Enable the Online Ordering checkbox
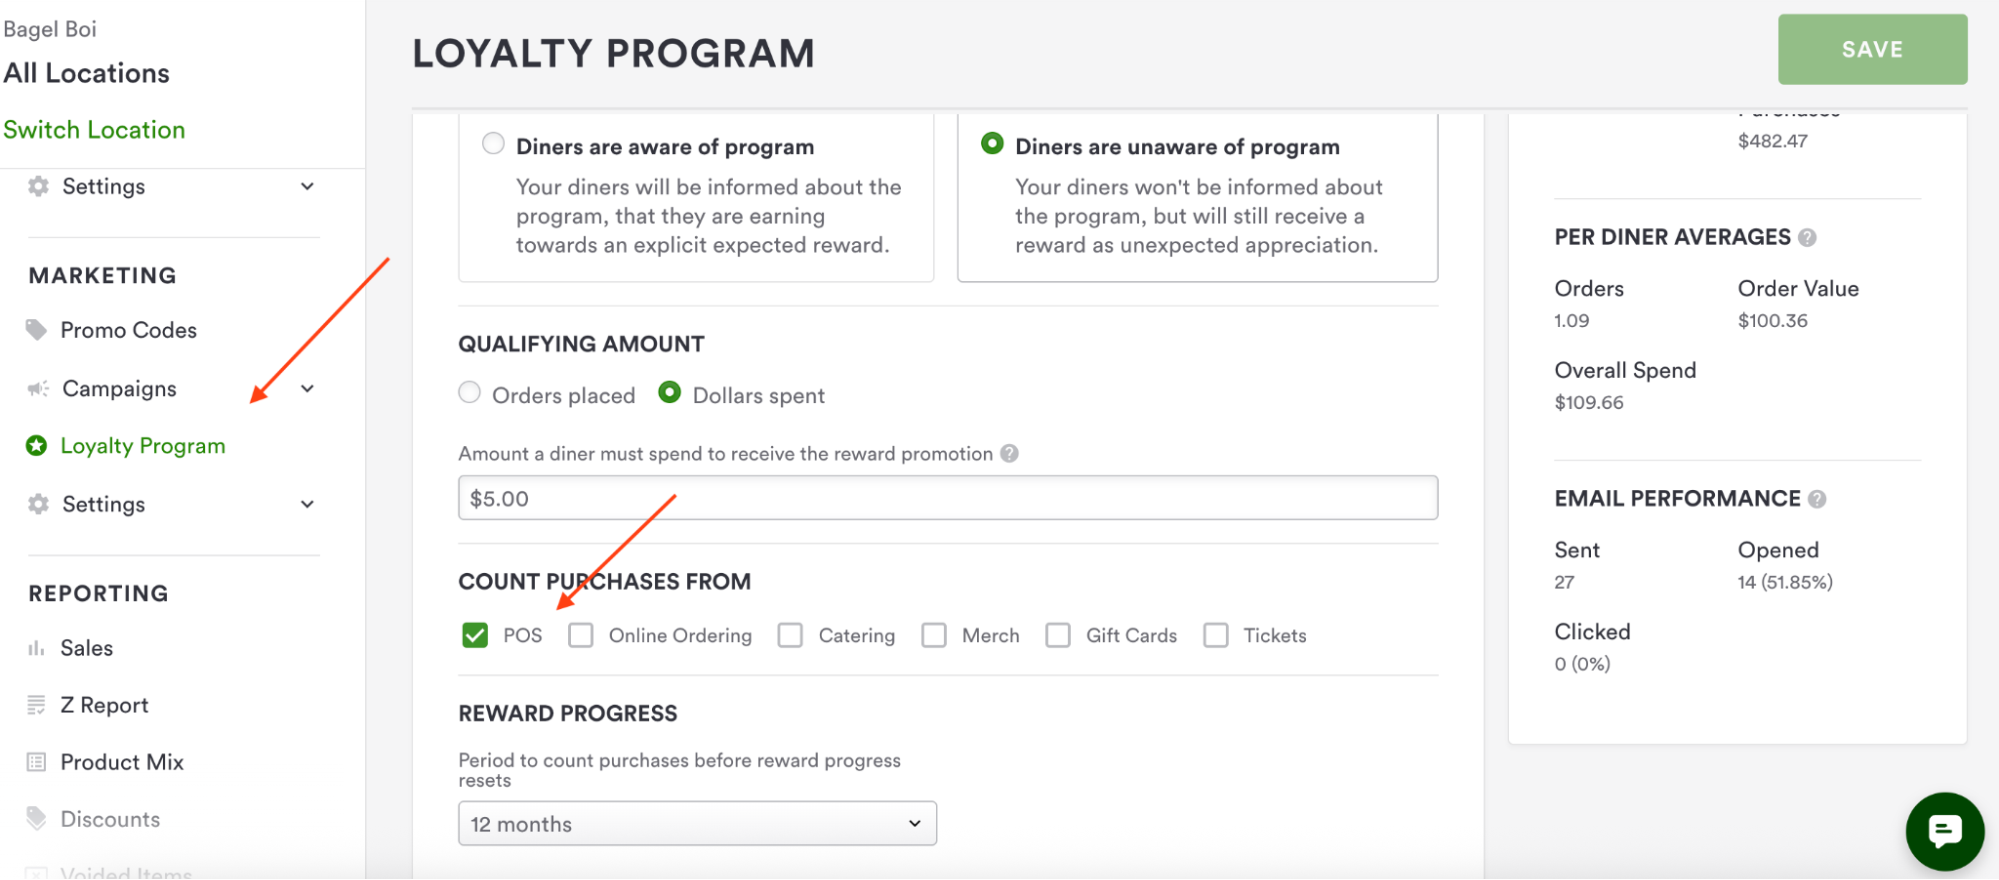 click(581, 635)
